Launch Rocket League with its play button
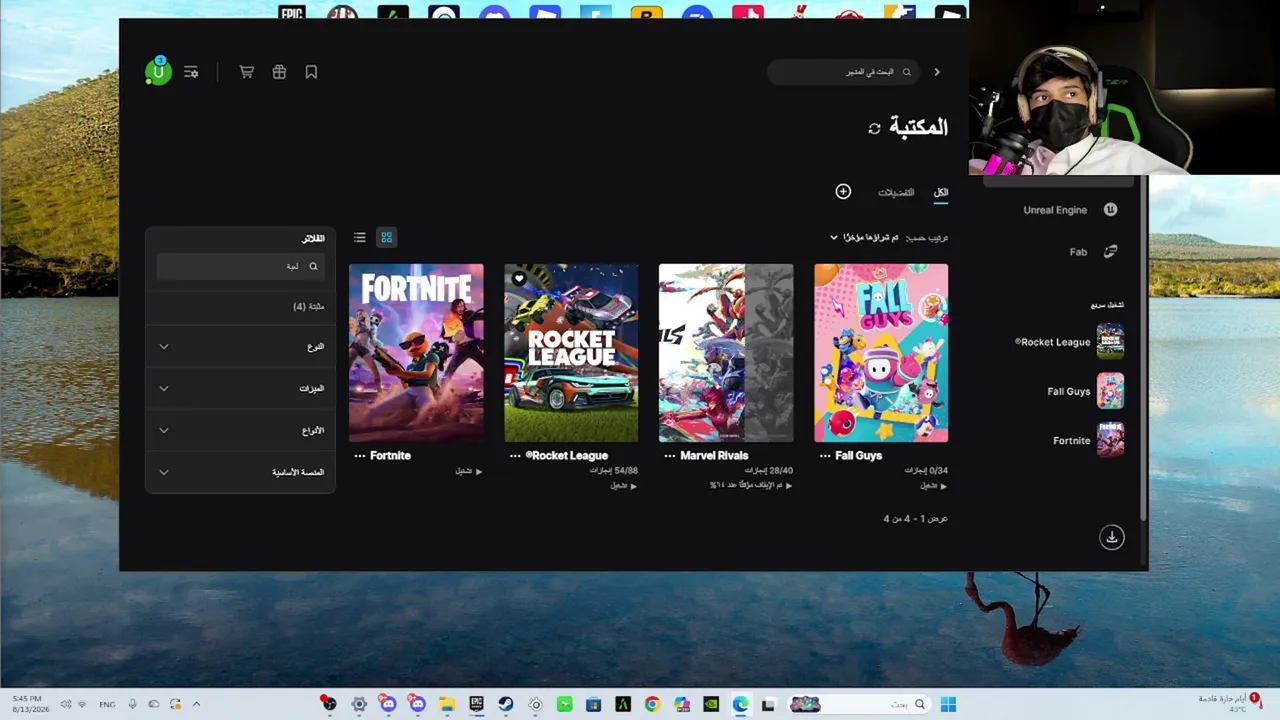This screenshot has height=720, width=1280. 624,485
